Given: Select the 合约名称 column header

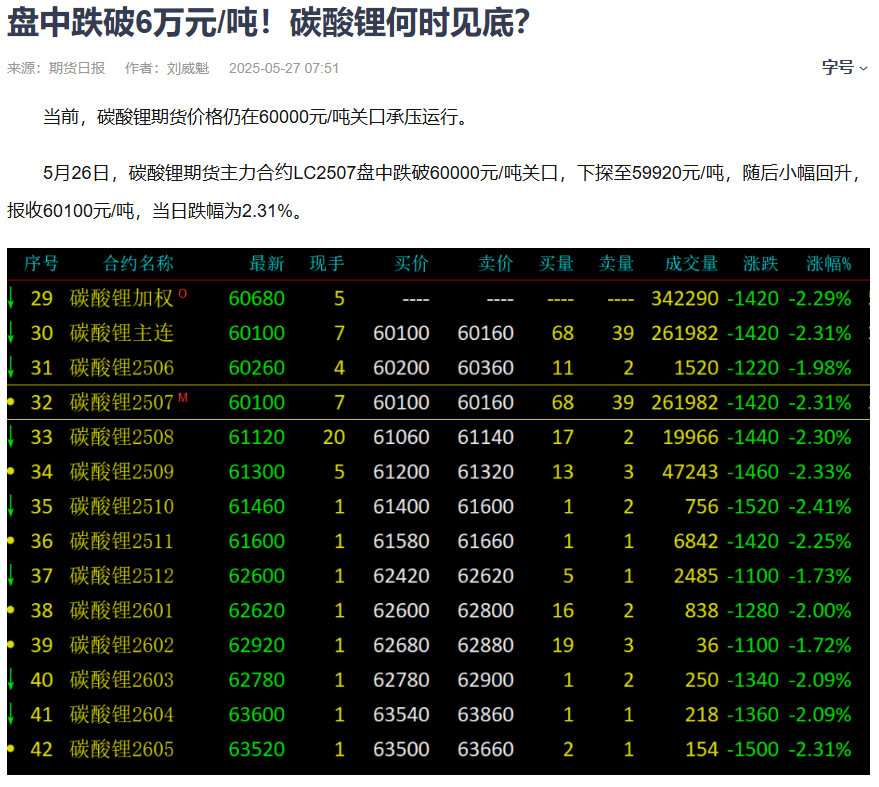Looking at the screenshot, I should 138,263.
